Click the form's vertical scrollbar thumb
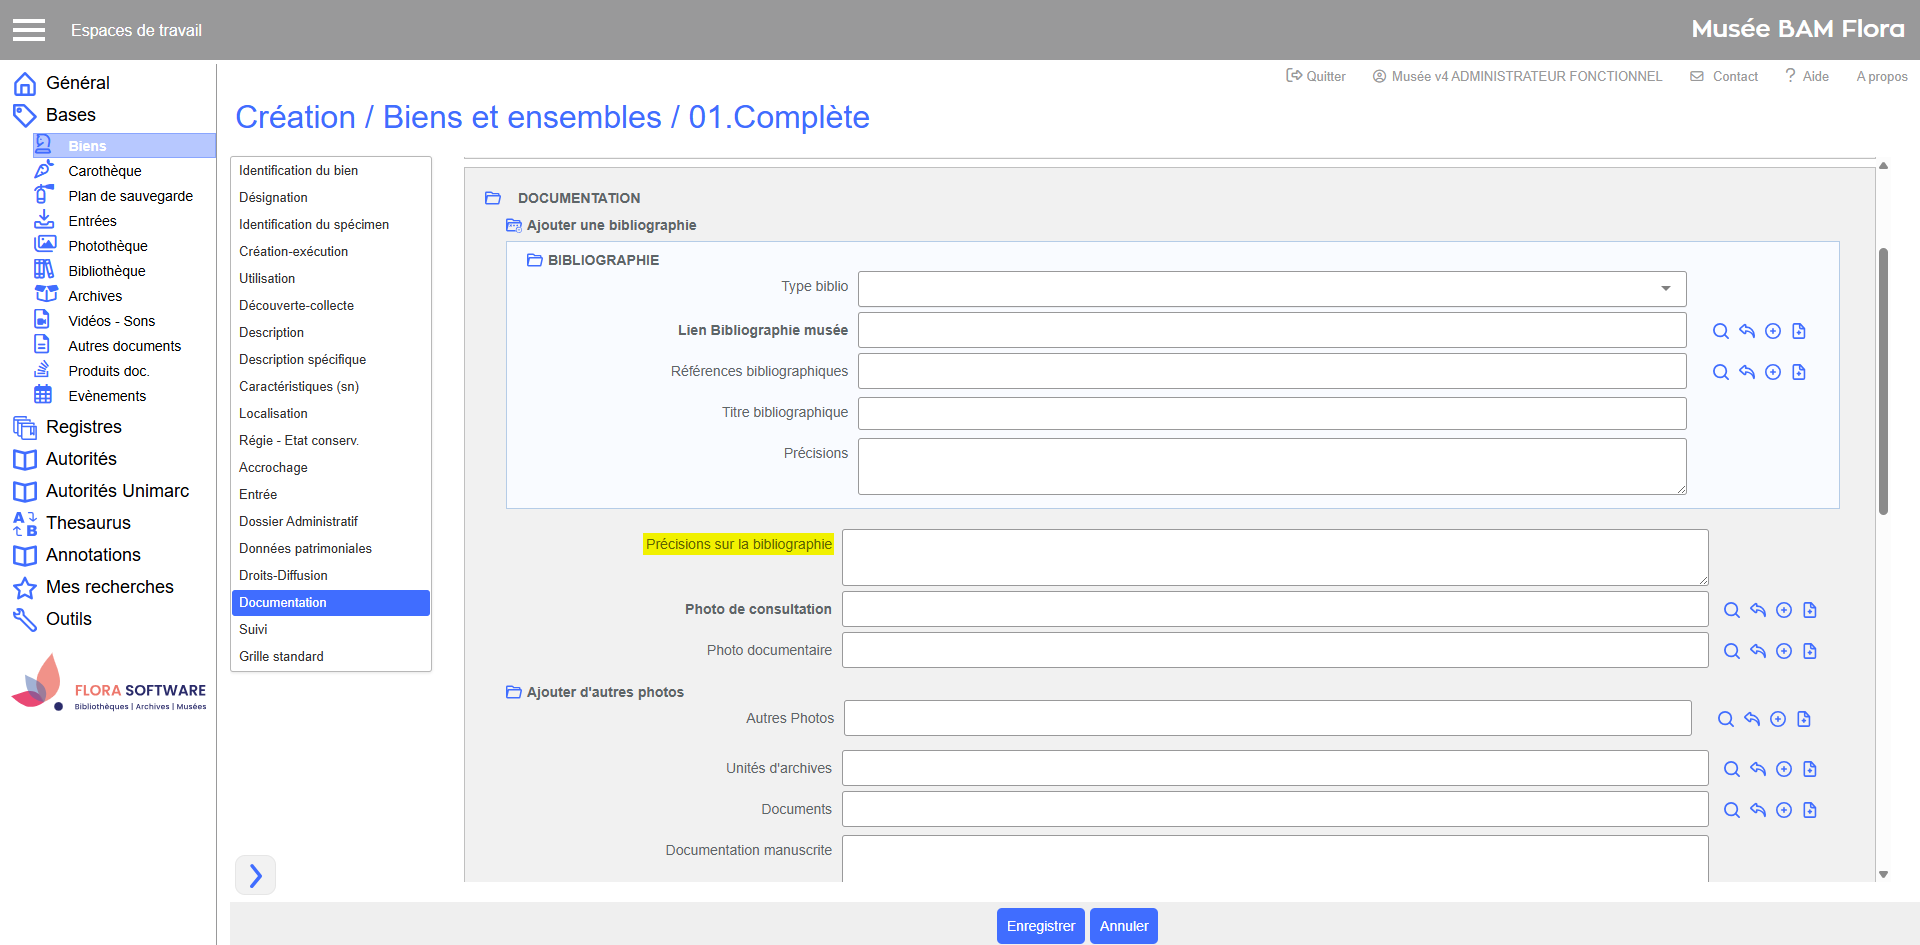1920x945 pixels. 1883,380
